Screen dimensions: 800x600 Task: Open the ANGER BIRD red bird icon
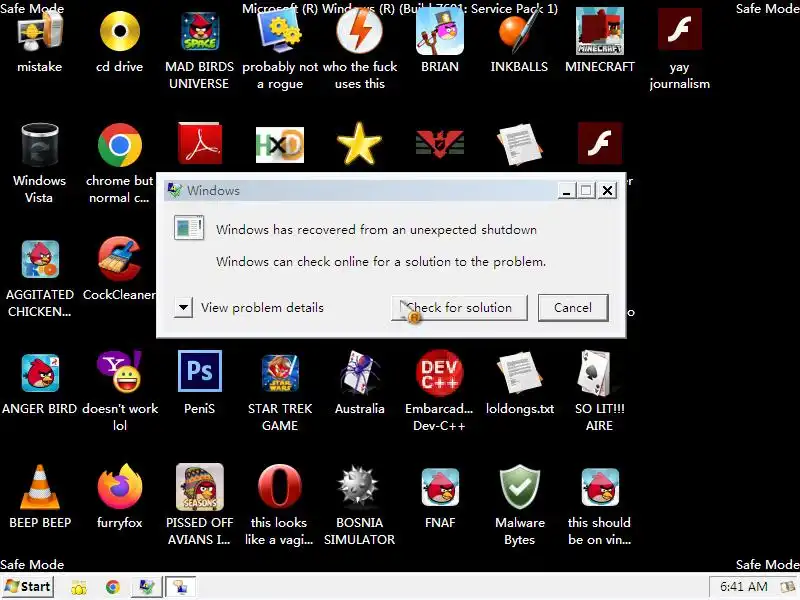pos(40,373)
